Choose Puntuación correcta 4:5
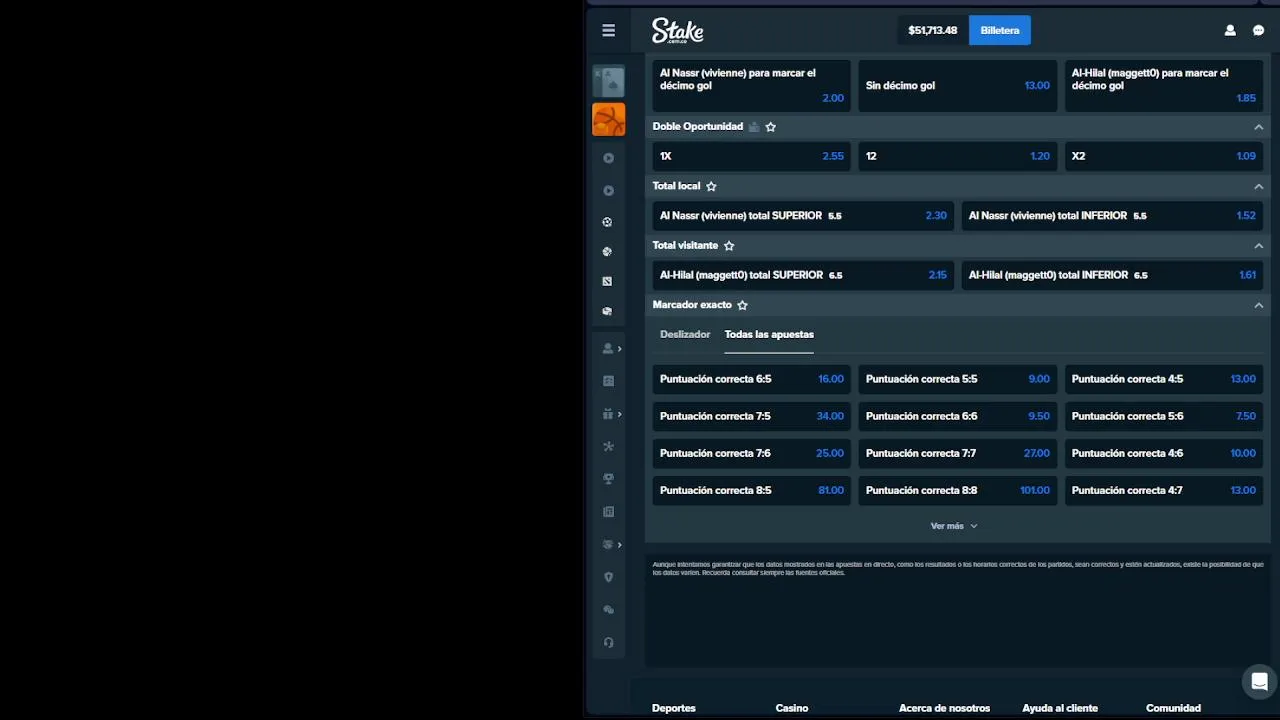The image size is (1280, 720). (x=1164, y=379)
